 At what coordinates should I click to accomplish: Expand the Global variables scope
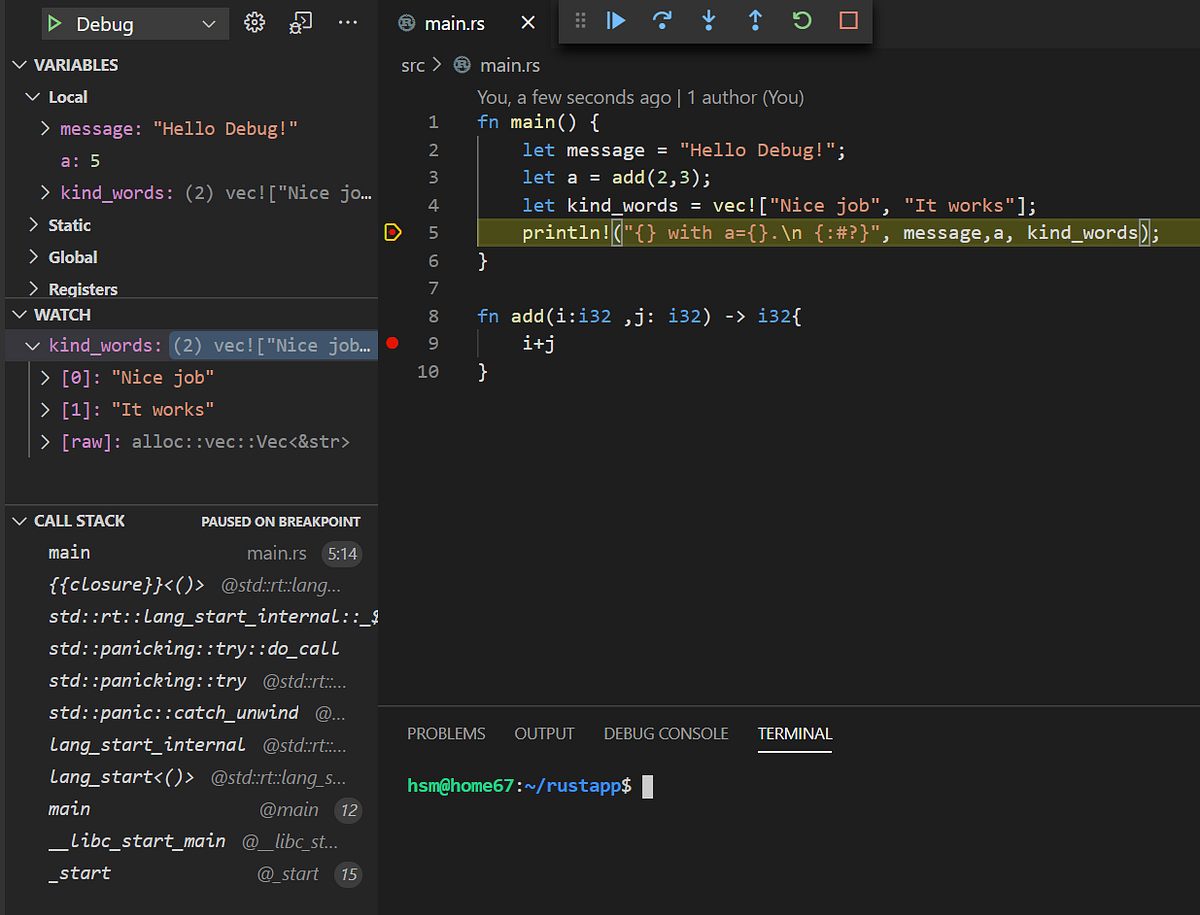(72, 257)
